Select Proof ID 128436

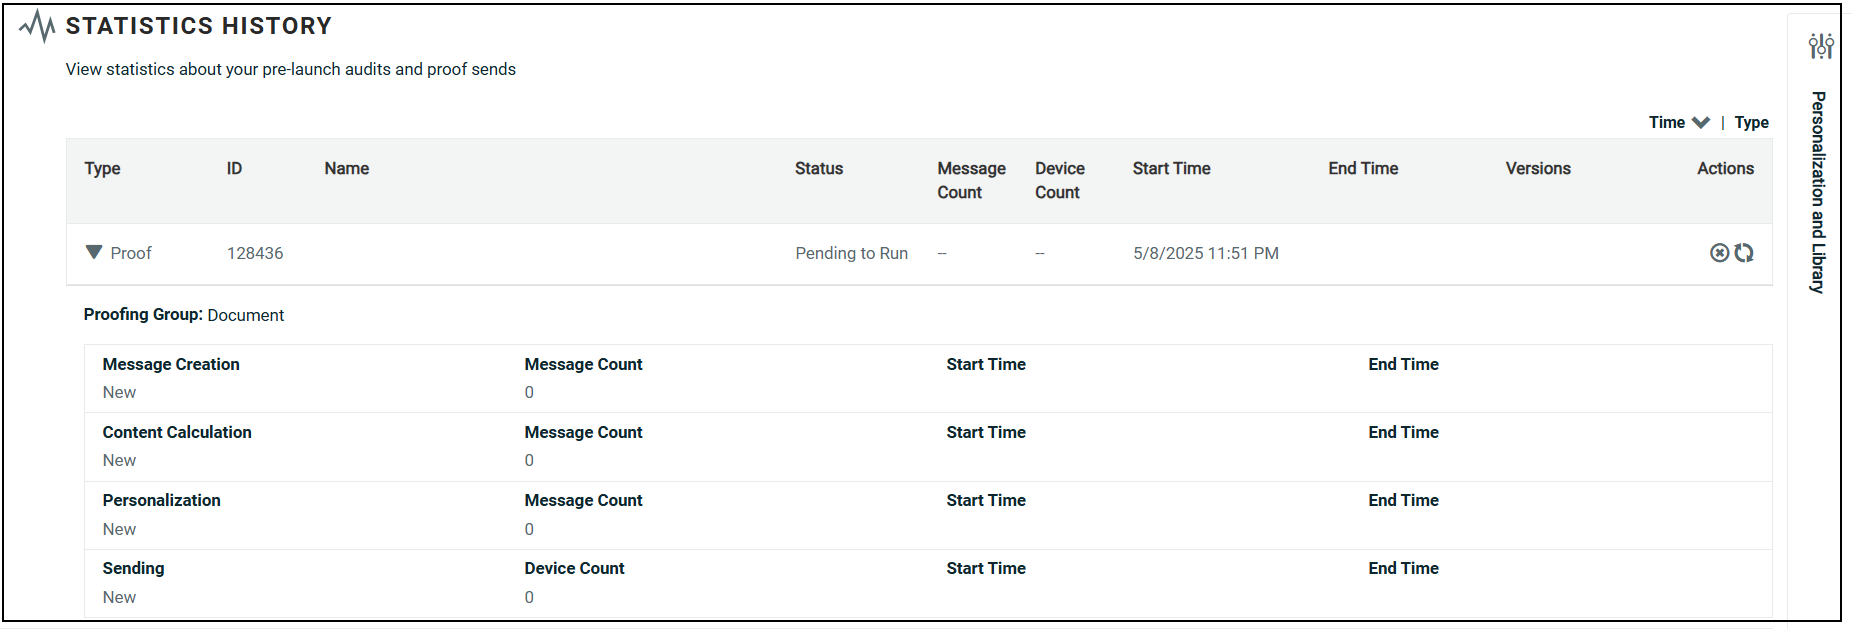point(255,254)
